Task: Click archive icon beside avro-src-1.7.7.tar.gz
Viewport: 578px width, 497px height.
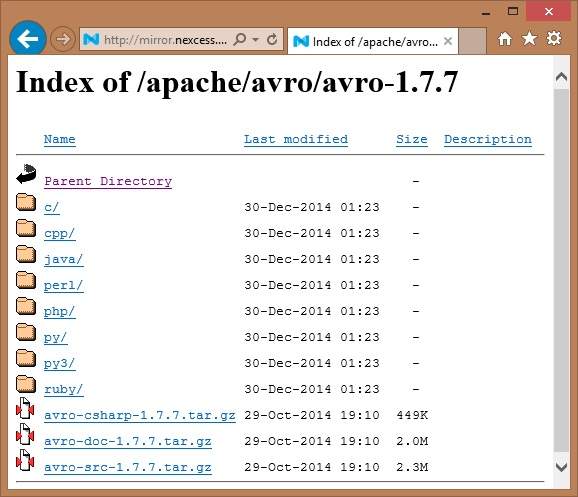Action: coord(25,460)
